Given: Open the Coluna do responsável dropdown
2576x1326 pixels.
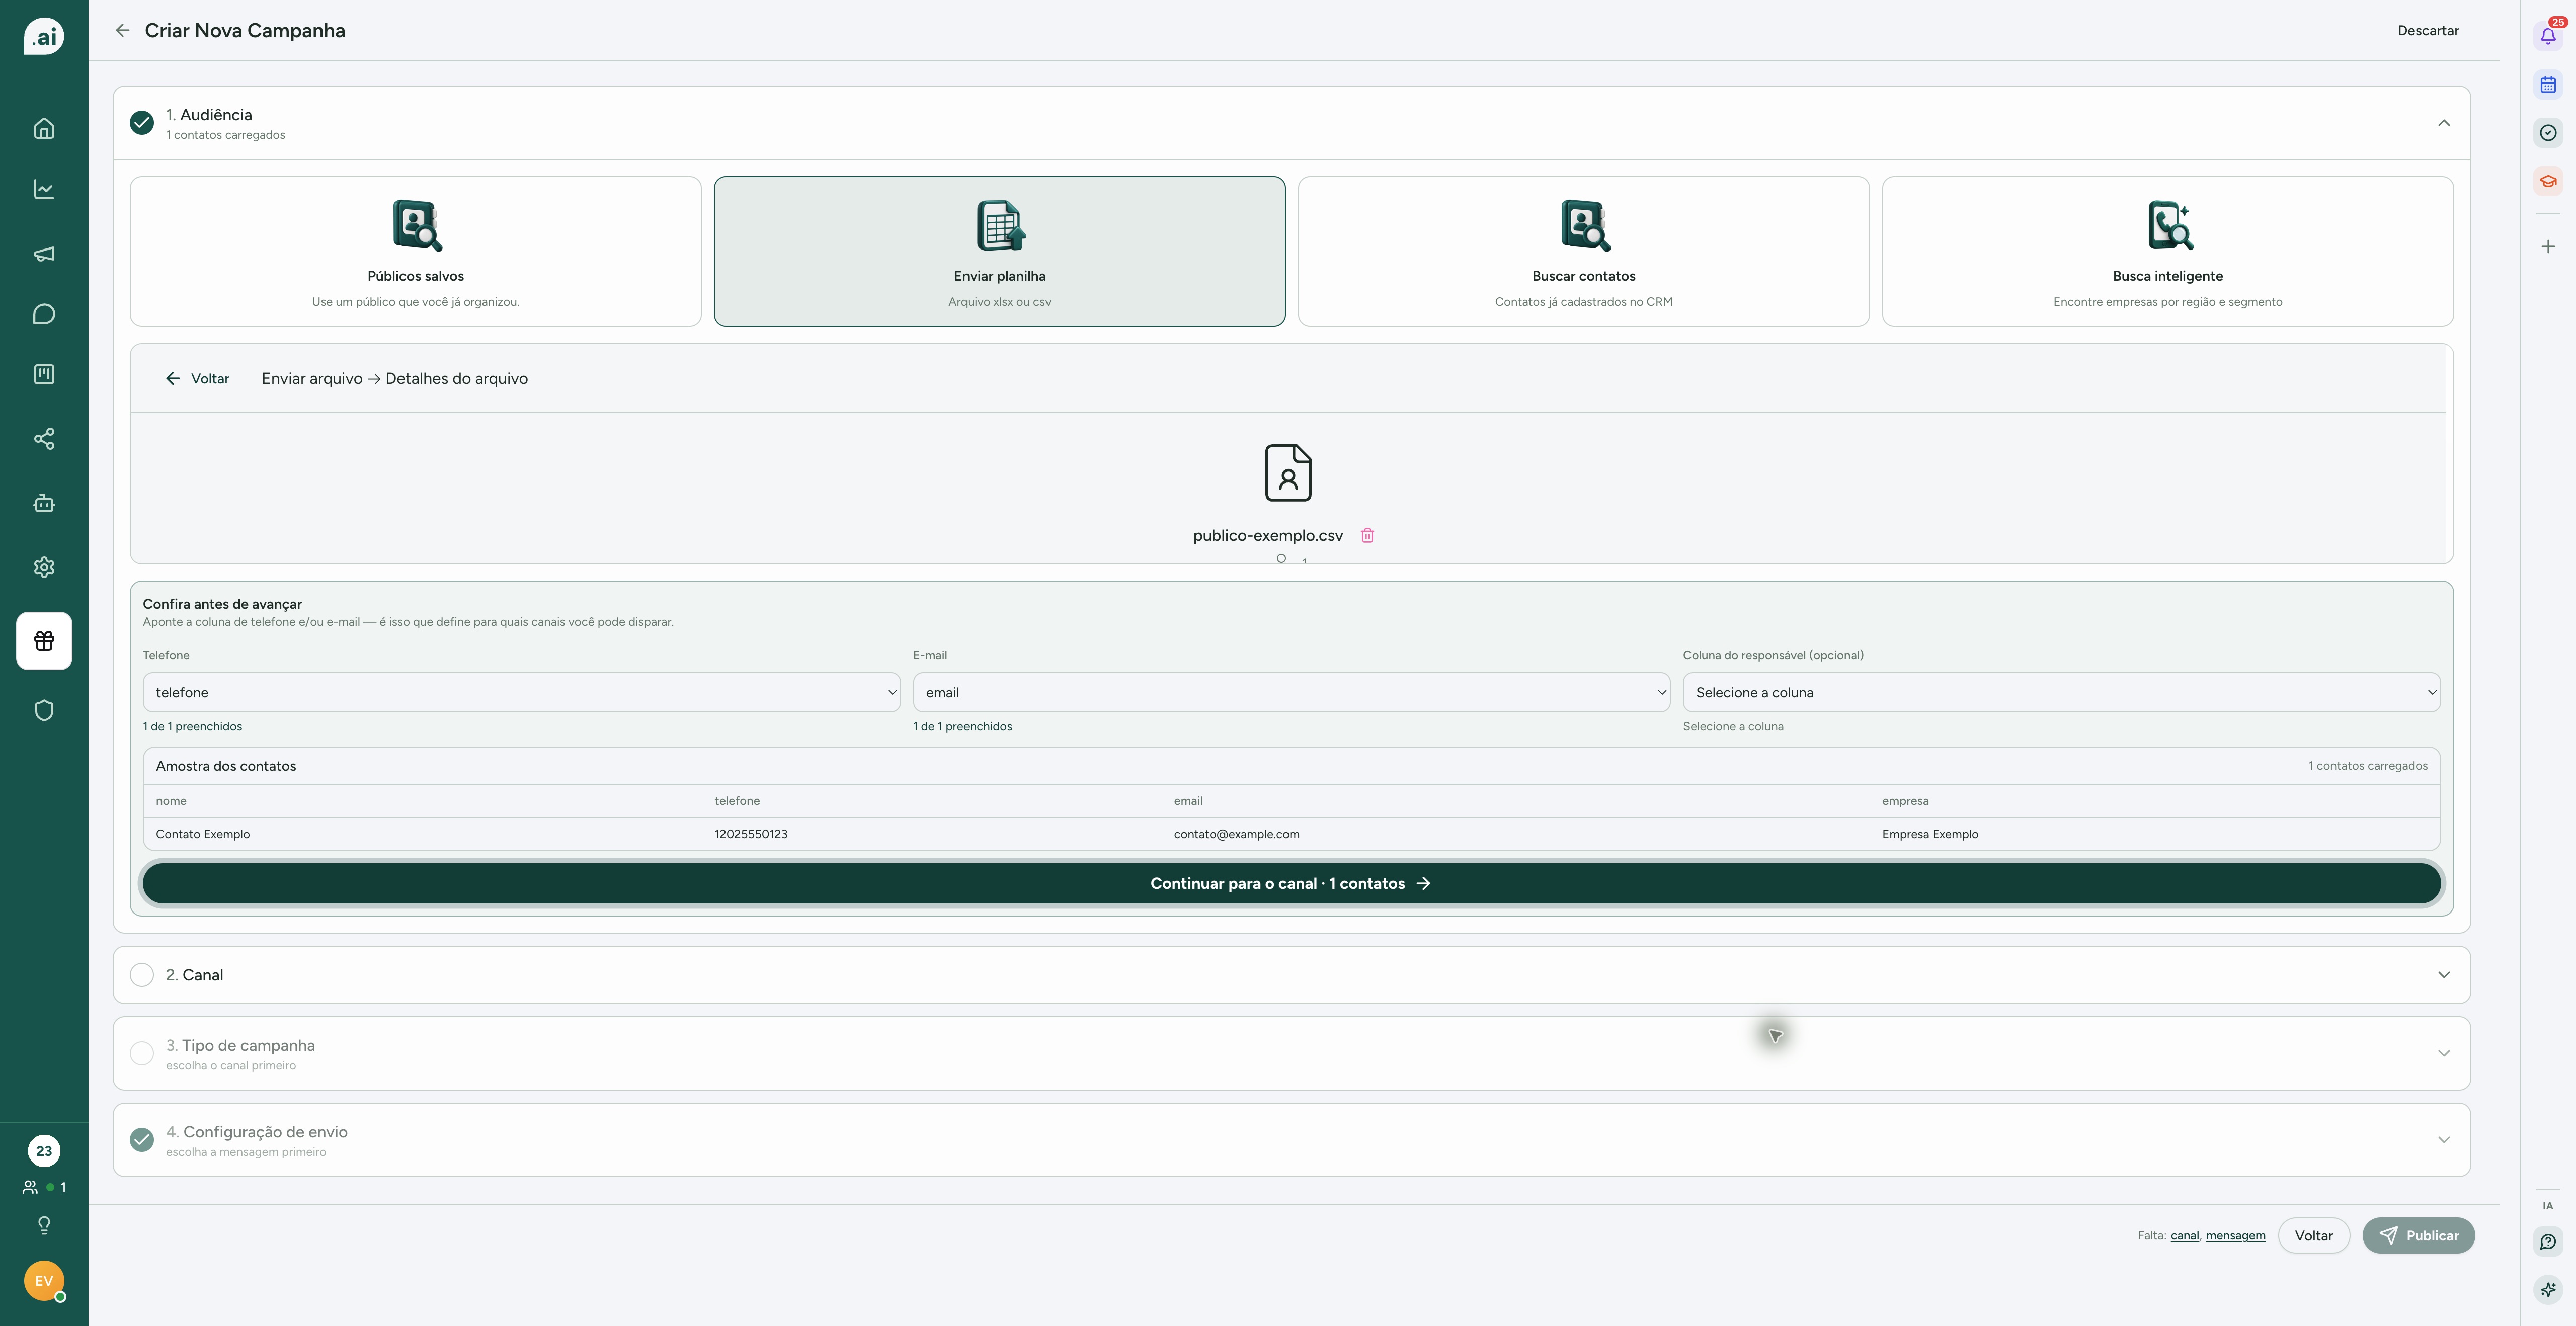Looking at the screenshot, I should [2061, 692].
